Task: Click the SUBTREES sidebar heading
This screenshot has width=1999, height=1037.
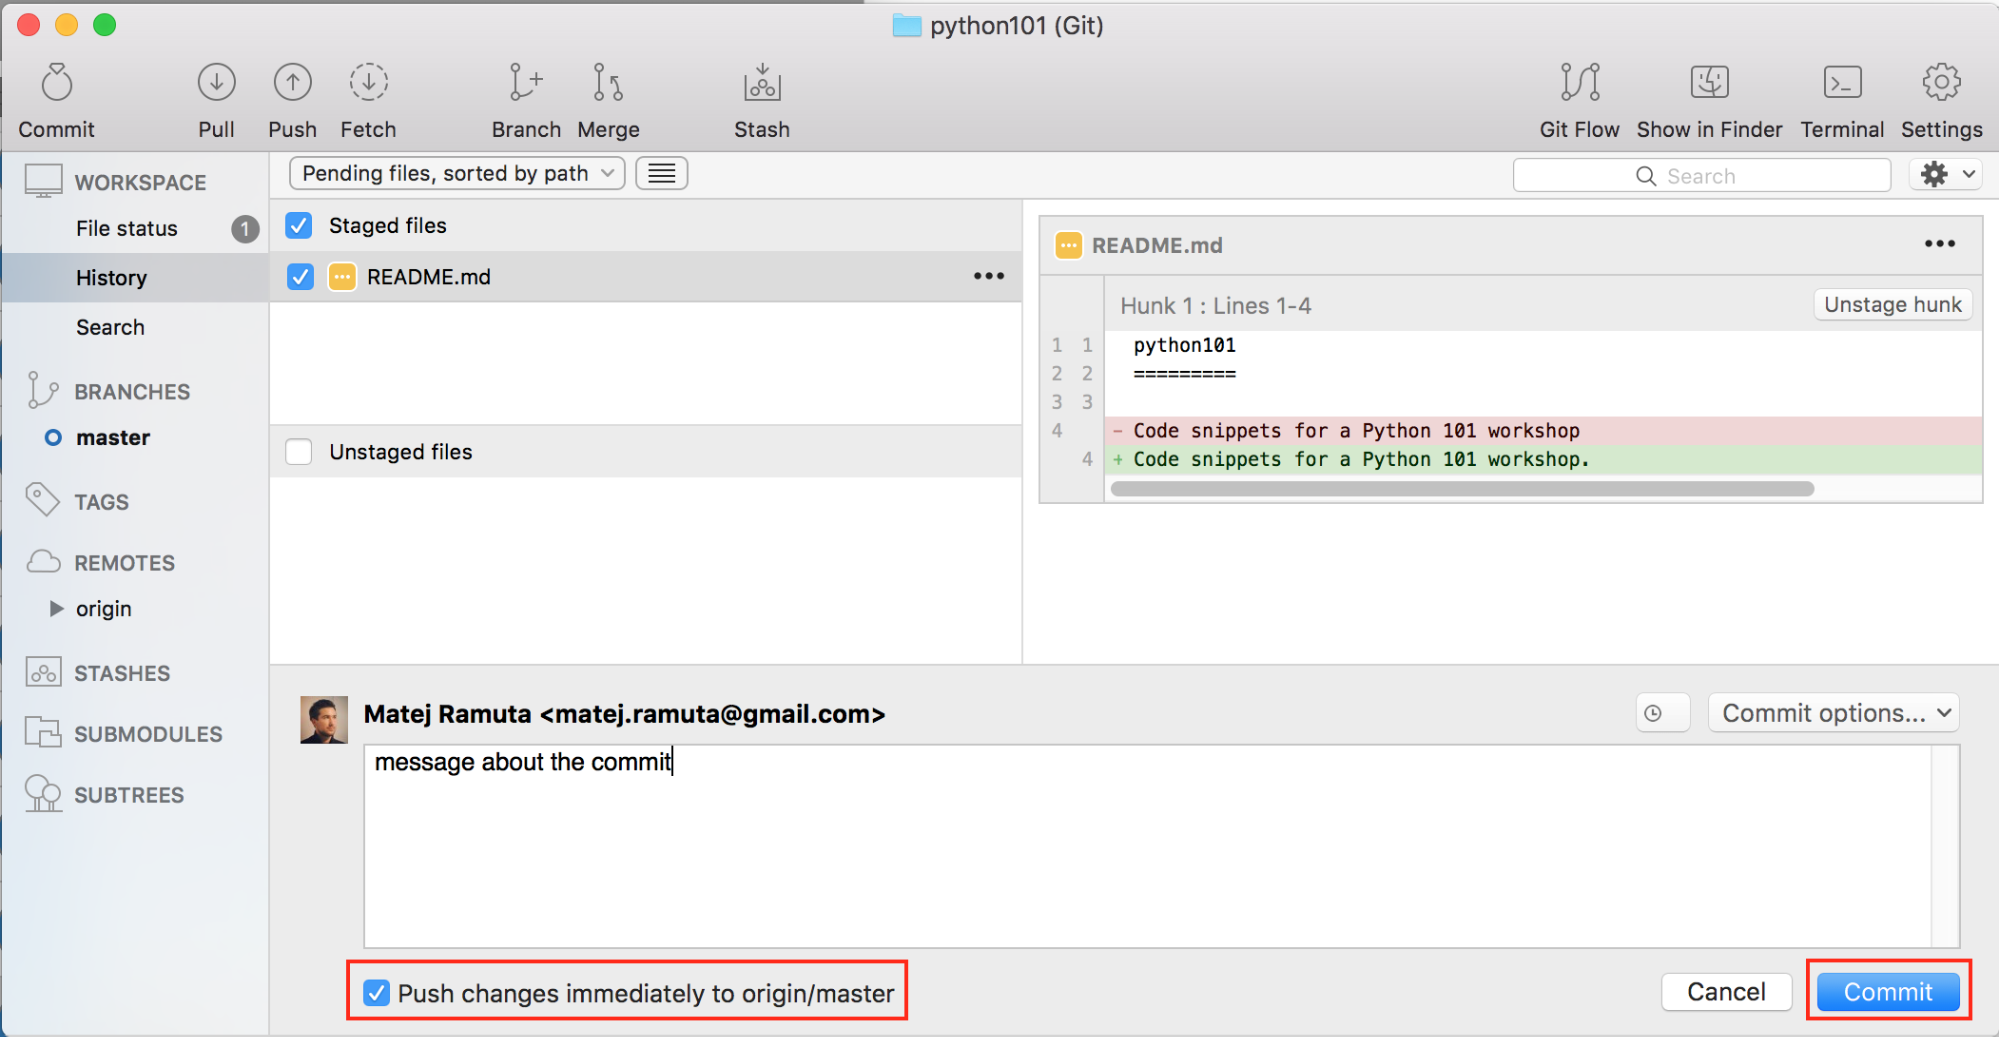Action: click(x=129, y=795)
